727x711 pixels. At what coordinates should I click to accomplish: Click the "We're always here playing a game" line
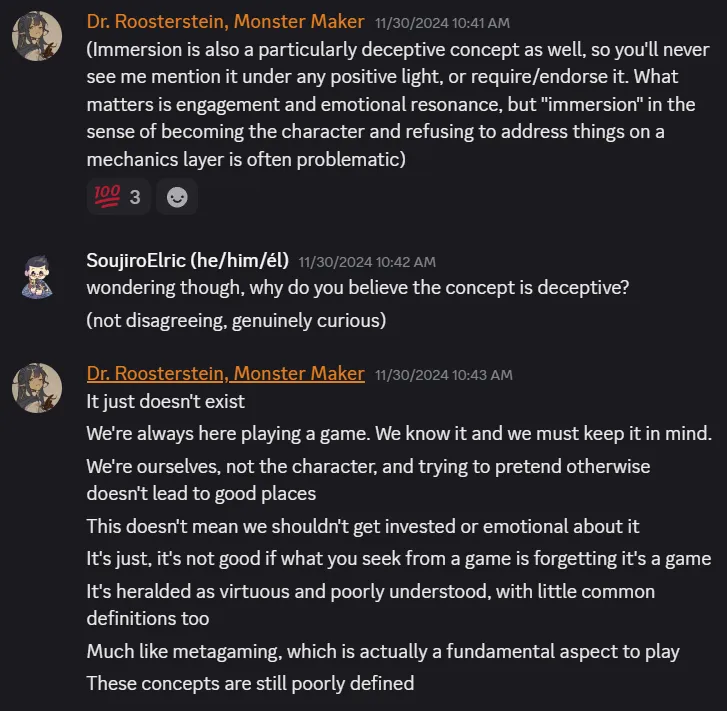[x=398, y=434]
